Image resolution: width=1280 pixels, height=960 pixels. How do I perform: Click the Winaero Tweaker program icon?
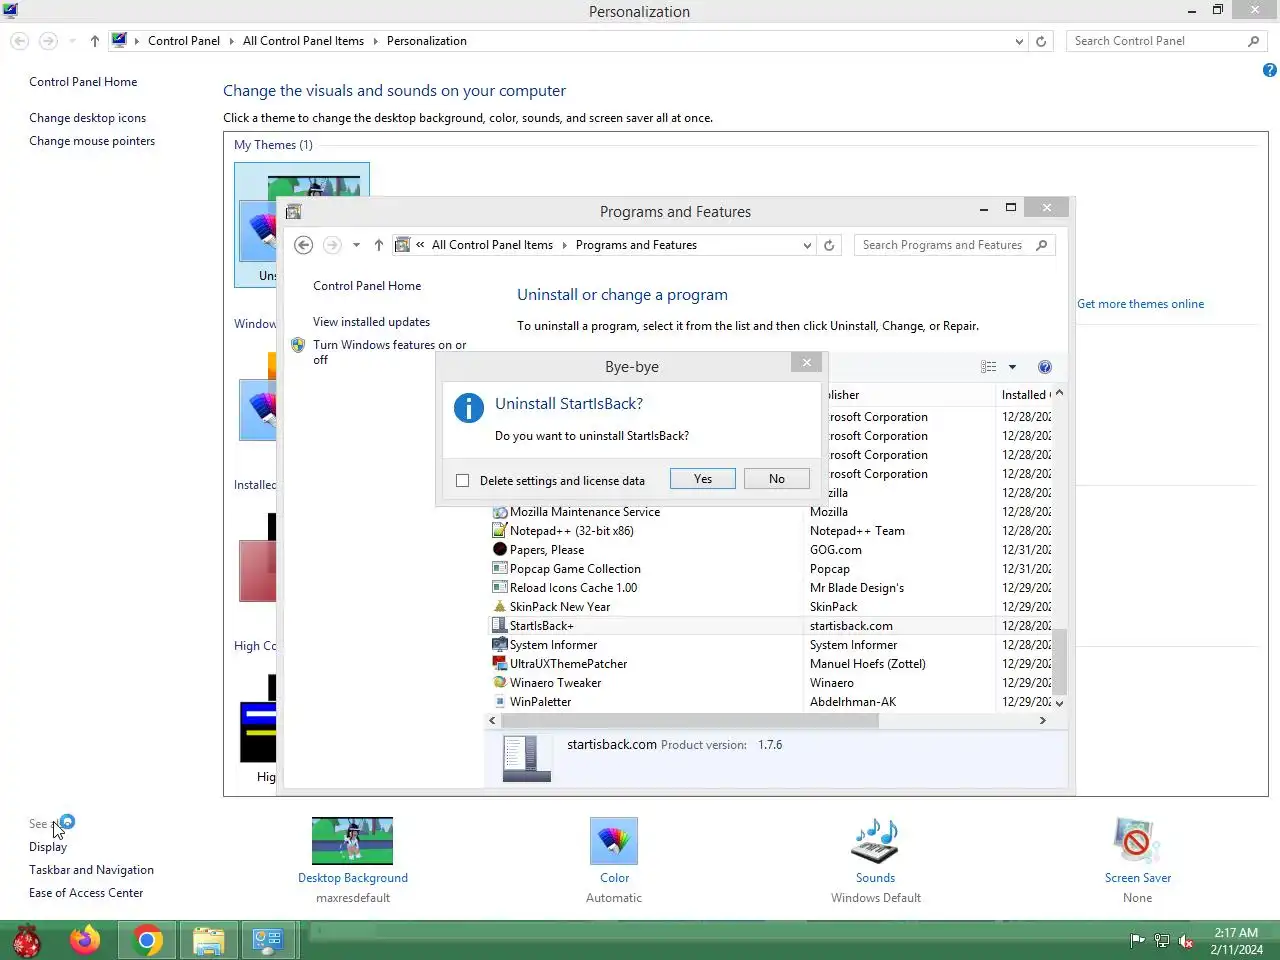point(500,683)
